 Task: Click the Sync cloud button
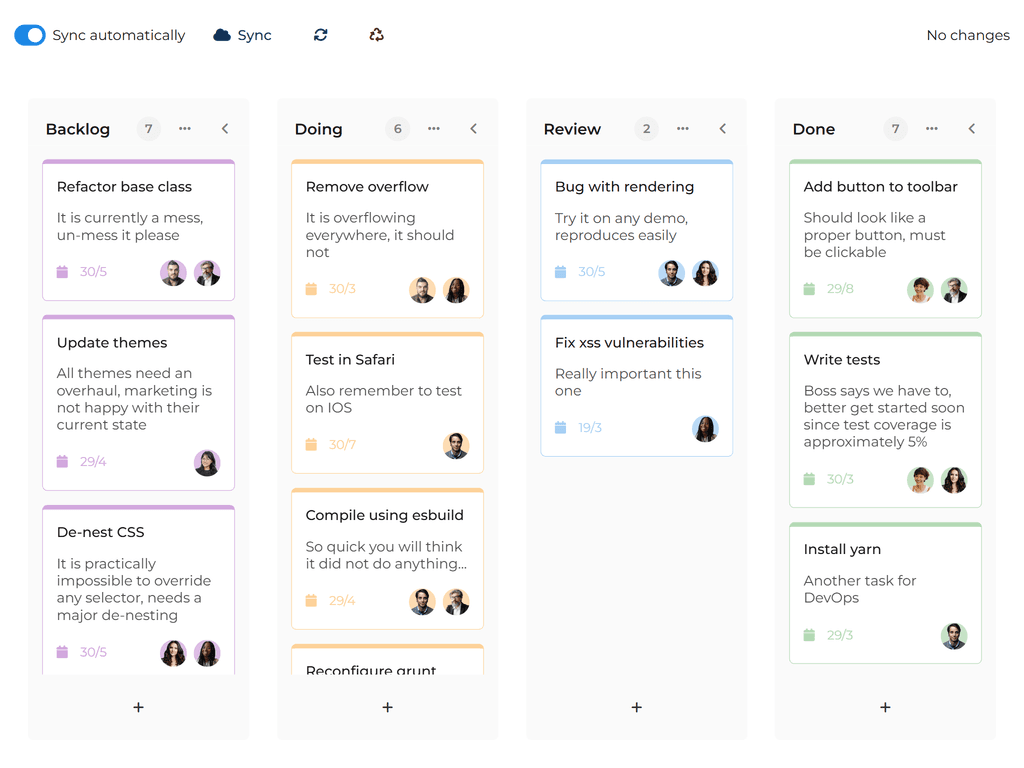tap(242, 35)
